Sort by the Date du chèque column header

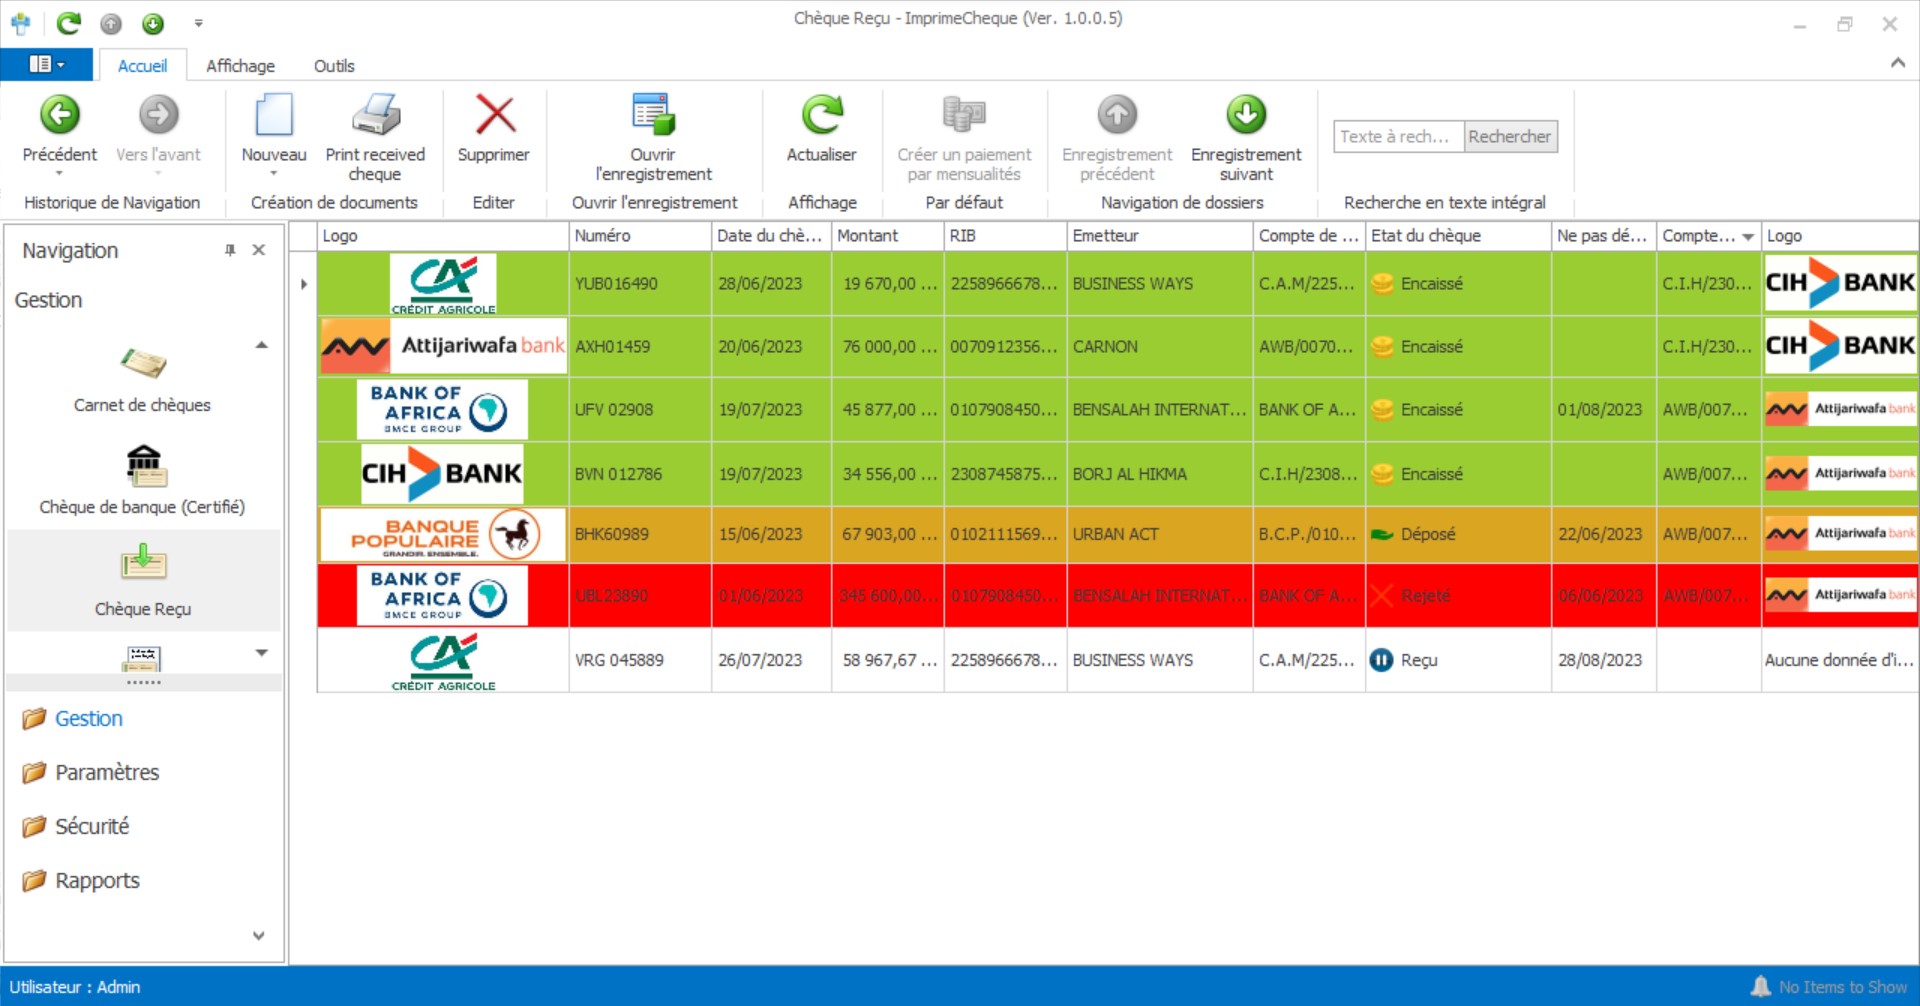771,236
